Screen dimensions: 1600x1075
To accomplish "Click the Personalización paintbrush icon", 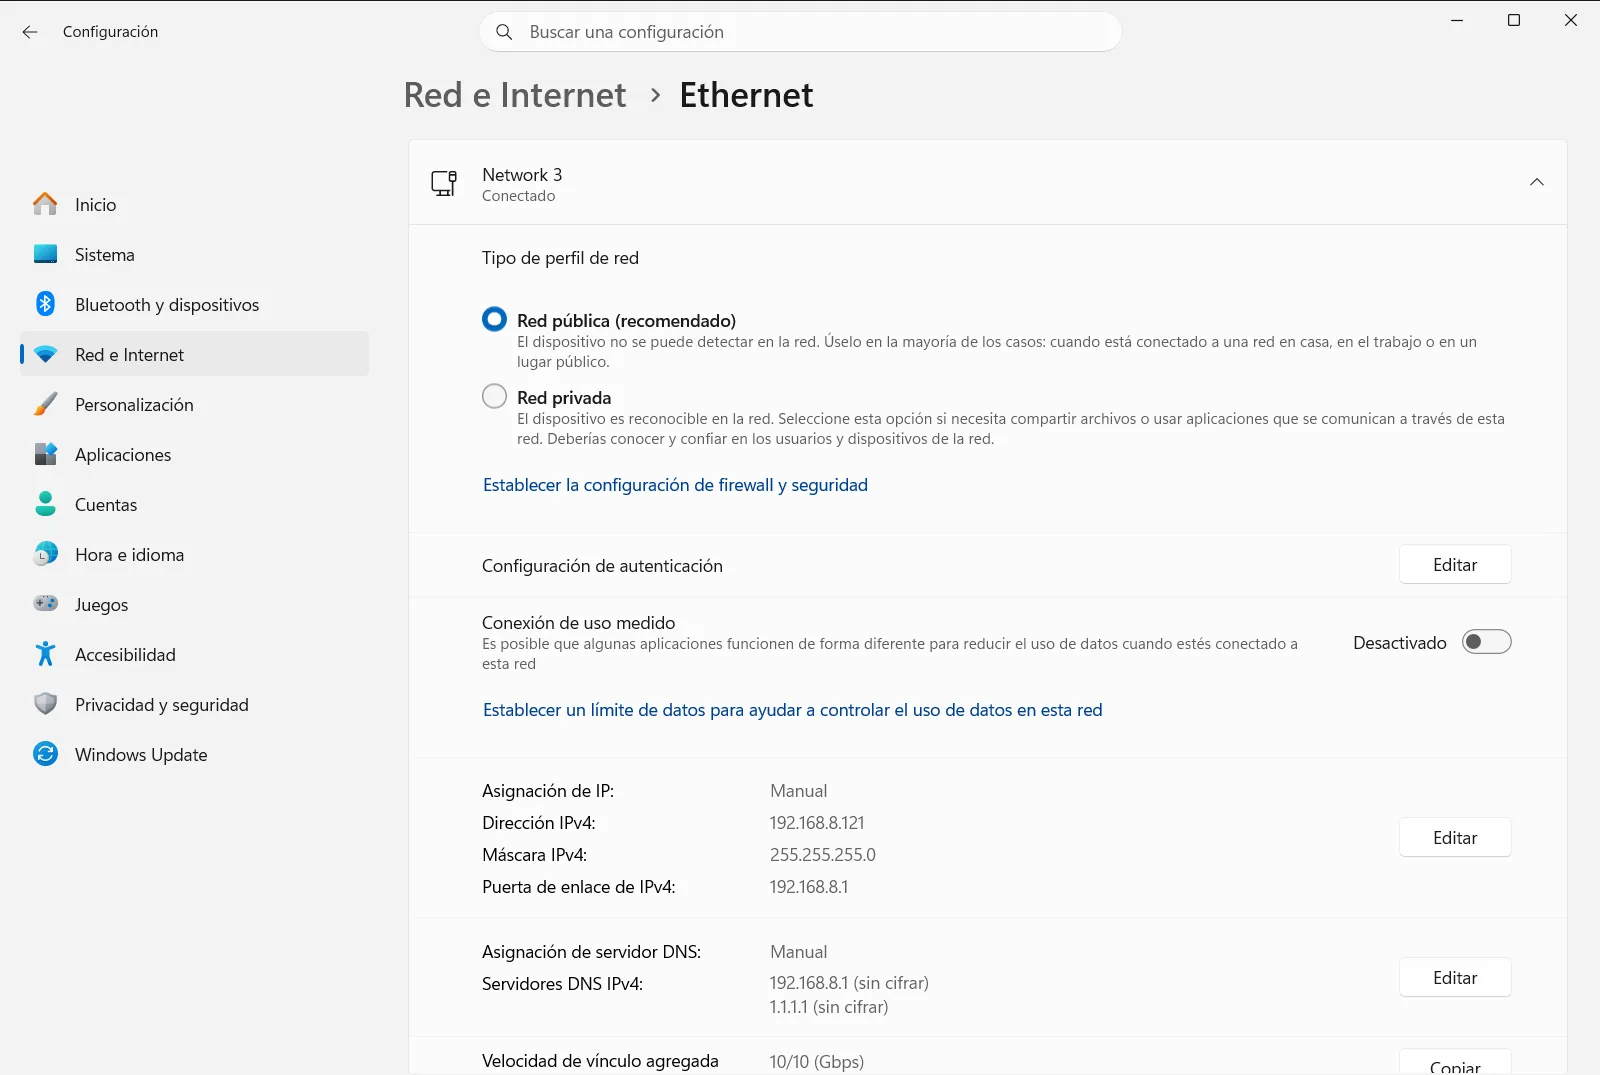I will coord(45,404).
